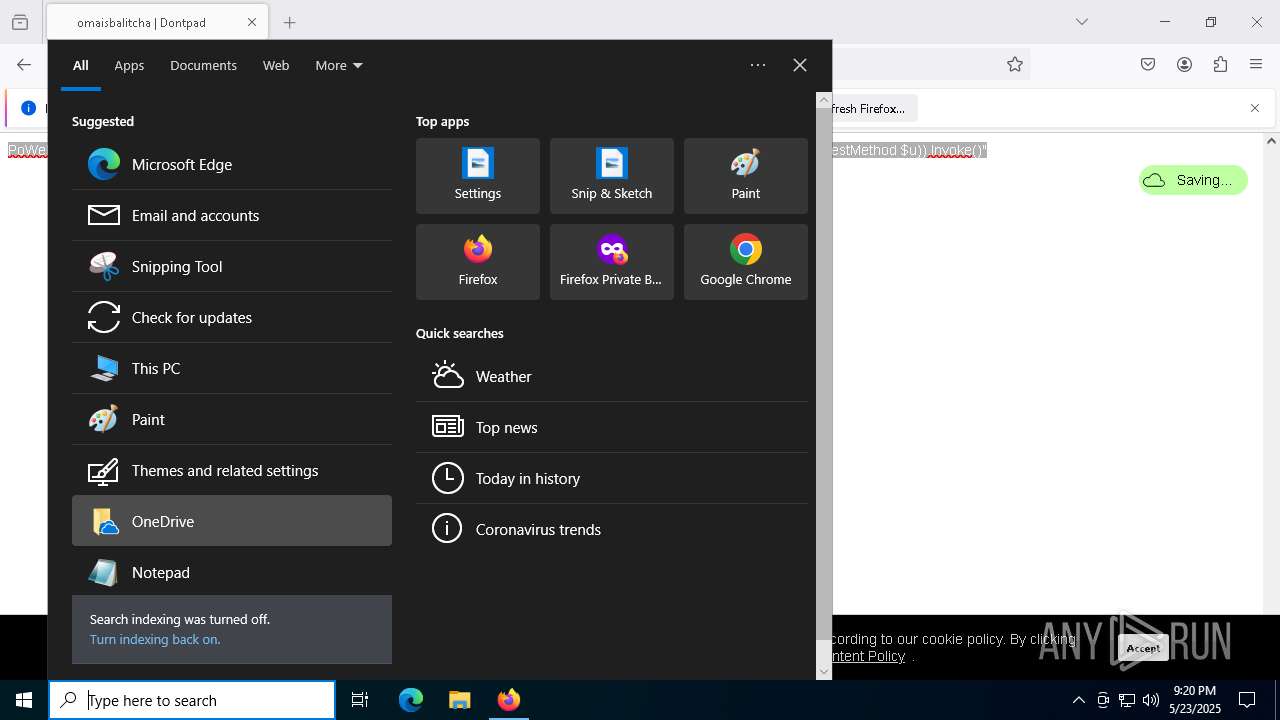Open the OneDrive suggestion

(232, 521)
